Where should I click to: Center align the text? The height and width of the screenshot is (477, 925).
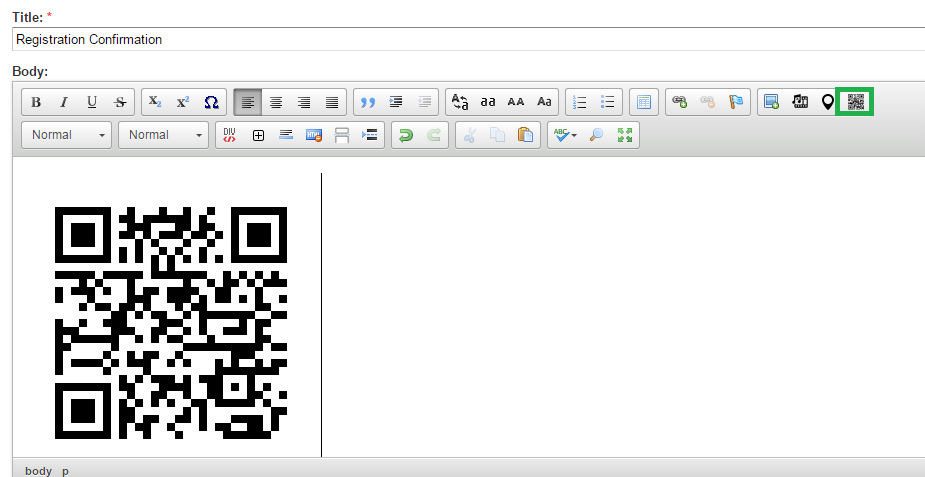coord(275,102)
